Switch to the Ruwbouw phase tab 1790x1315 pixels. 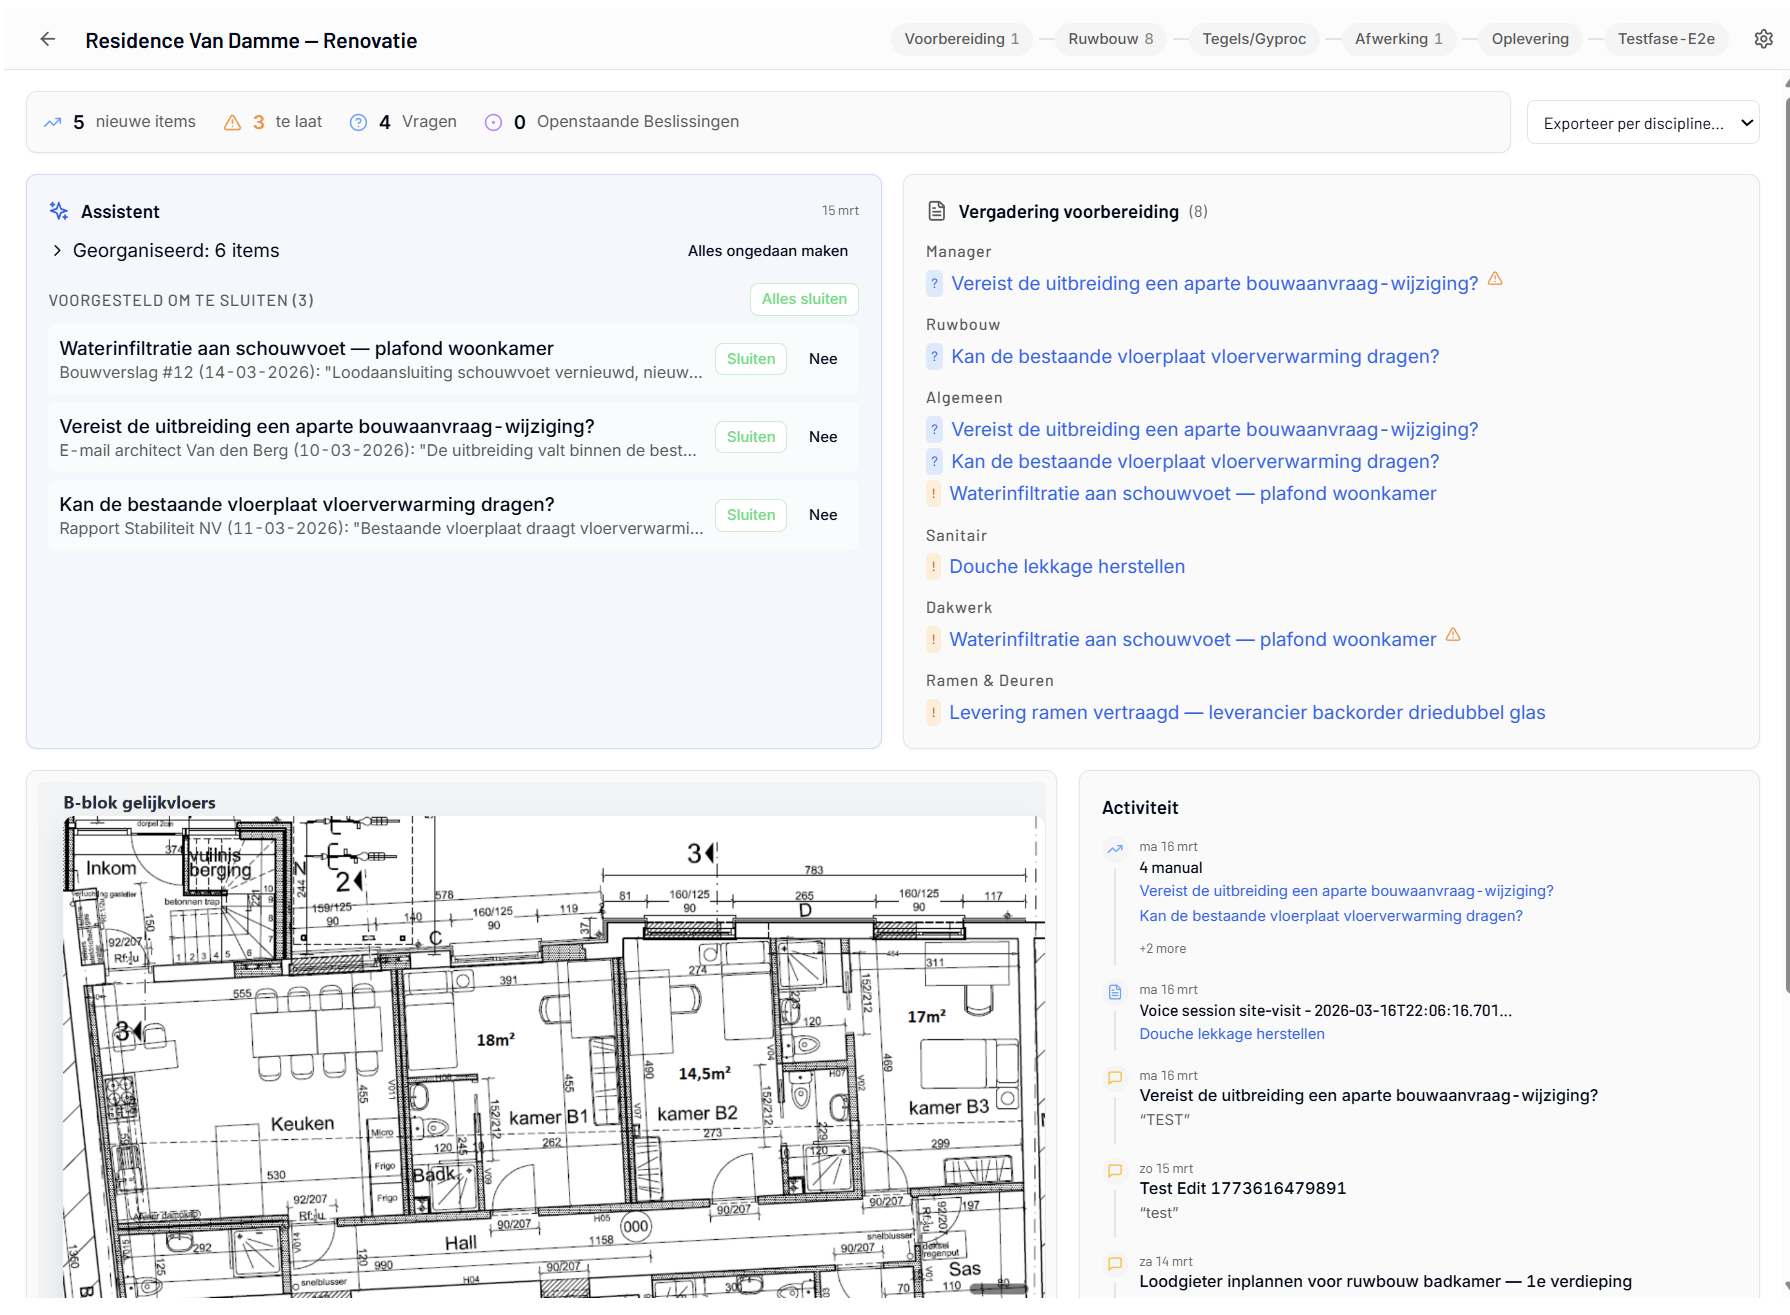tap(1110, 38)
